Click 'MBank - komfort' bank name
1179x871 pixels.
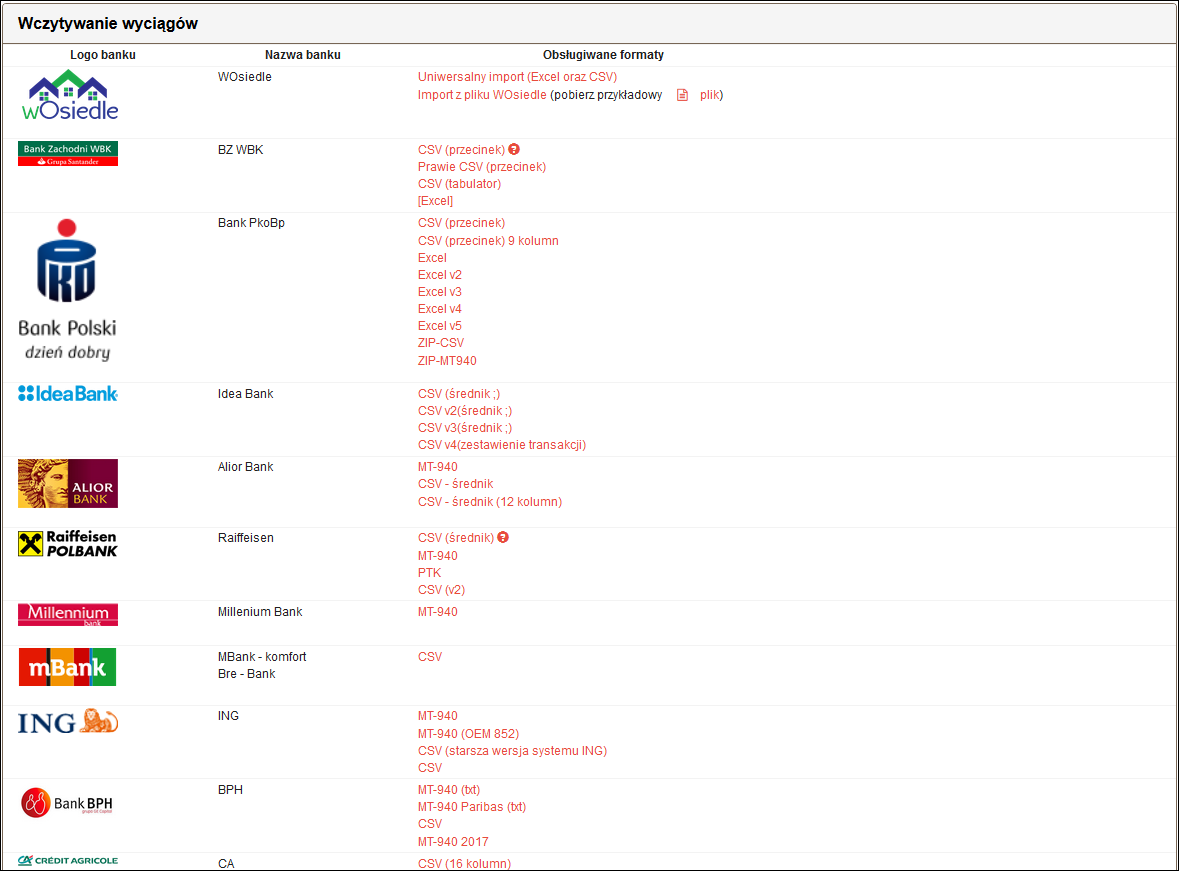262,657
